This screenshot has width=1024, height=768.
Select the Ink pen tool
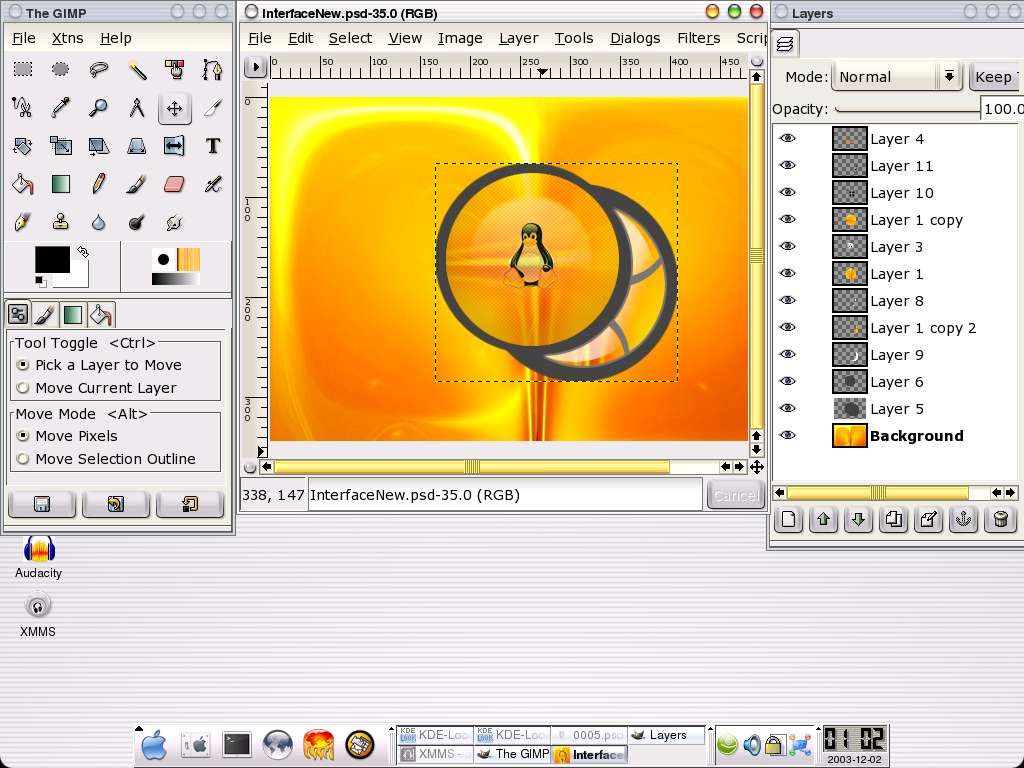point(23,222)
